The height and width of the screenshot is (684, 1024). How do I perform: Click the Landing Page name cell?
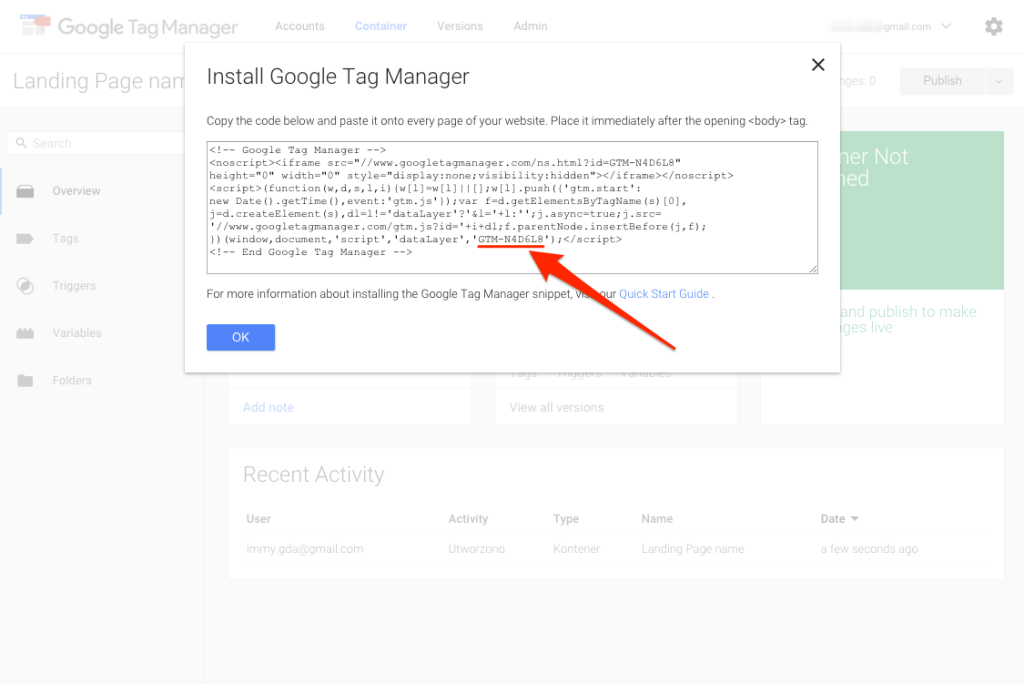pos(692,549)
